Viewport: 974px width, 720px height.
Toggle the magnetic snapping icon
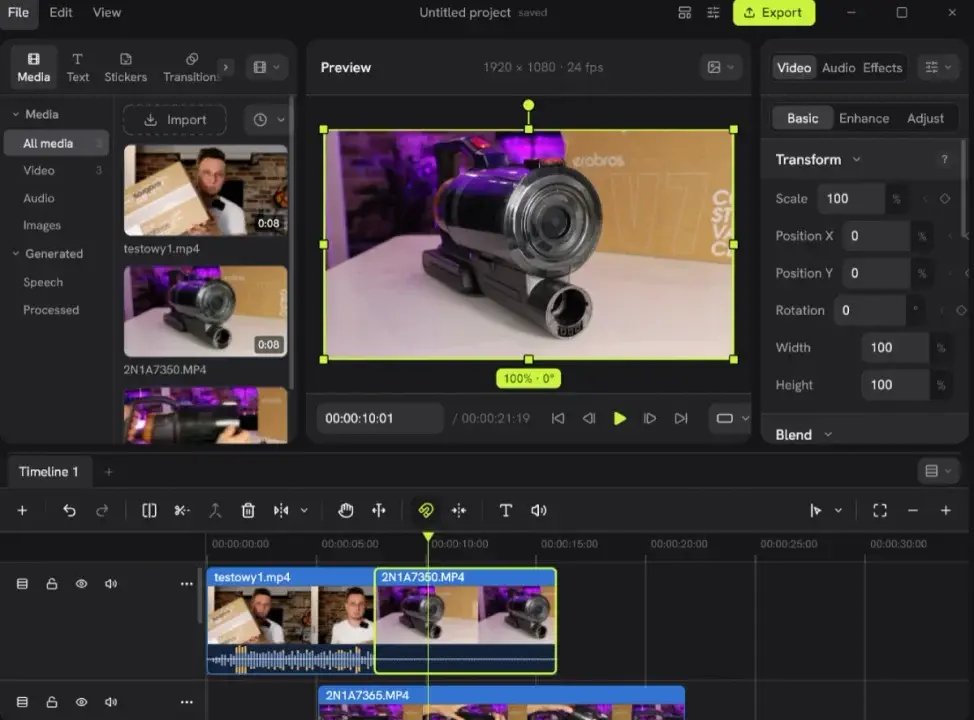click(426, 511)
